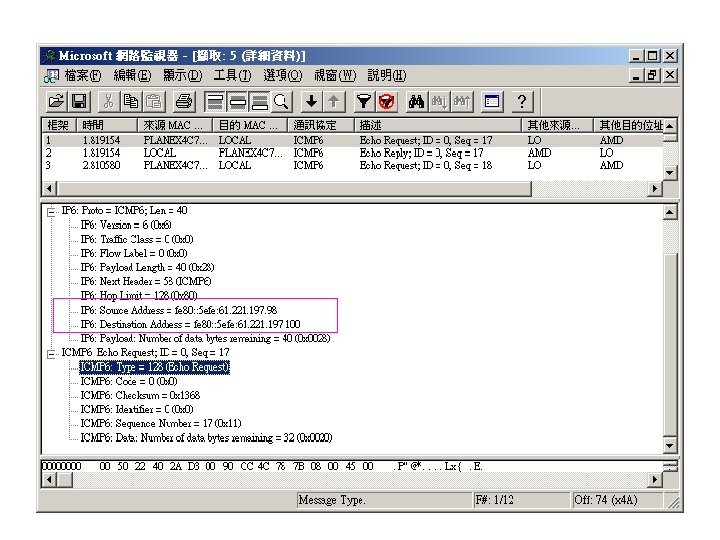Viewport: 720px width, 540px height.
Task: Collapse the IP6: Proto = ICMP6 tree node
Action: [x=51, y=212]
